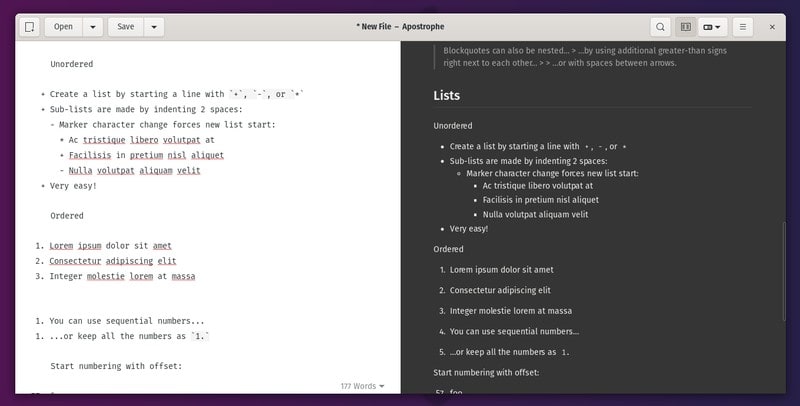The height and width of the screenshot is (406, 800).
Task: Close the Apostrophe window
Action: (772, 27)
